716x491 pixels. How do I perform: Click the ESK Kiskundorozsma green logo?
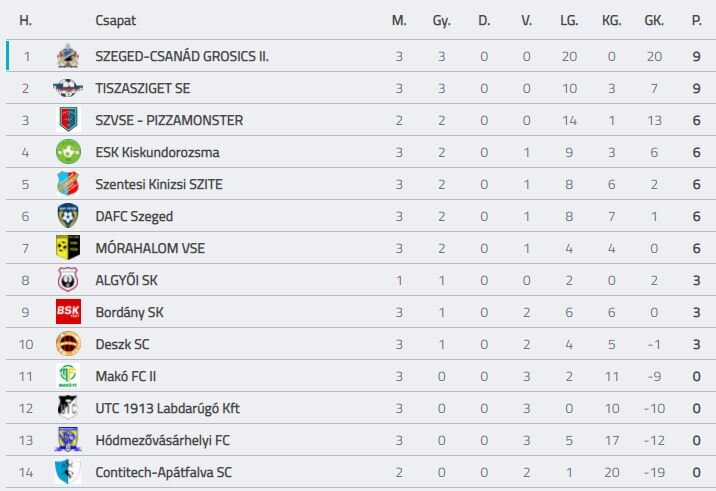67,152
